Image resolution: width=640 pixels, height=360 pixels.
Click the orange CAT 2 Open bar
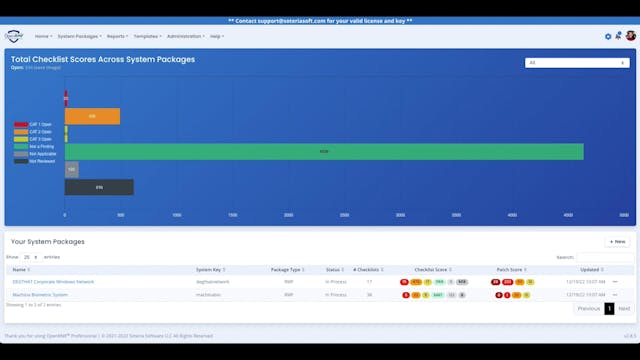92,116
